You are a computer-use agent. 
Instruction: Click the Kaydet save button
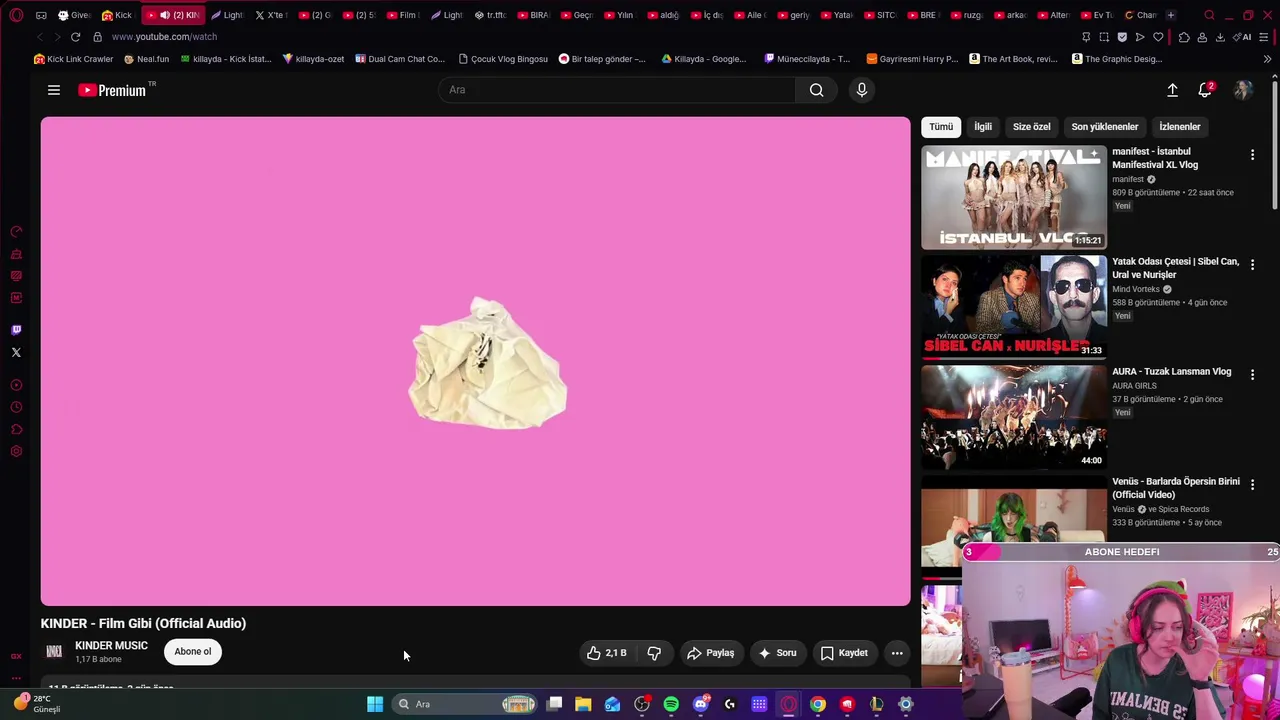point(845,653)
